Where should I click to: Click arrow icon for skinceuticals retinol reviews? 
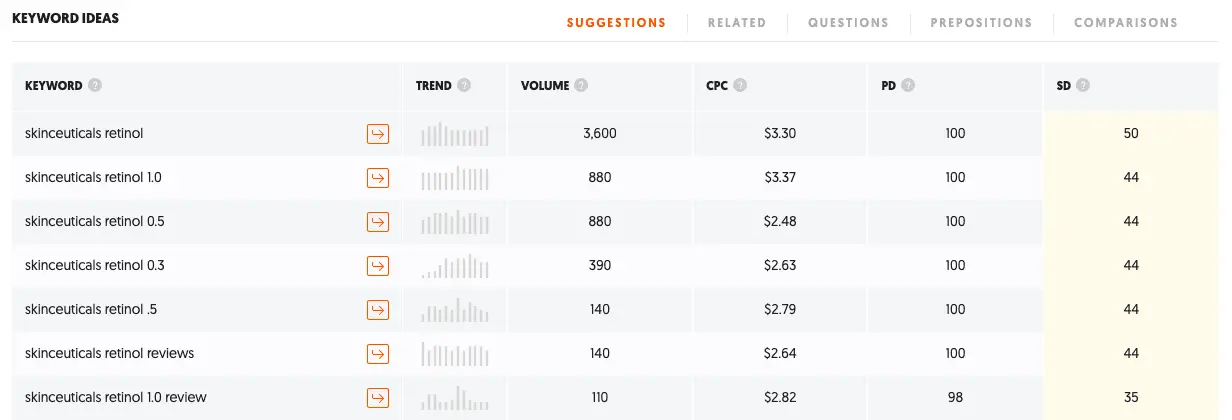click(378, 354)
